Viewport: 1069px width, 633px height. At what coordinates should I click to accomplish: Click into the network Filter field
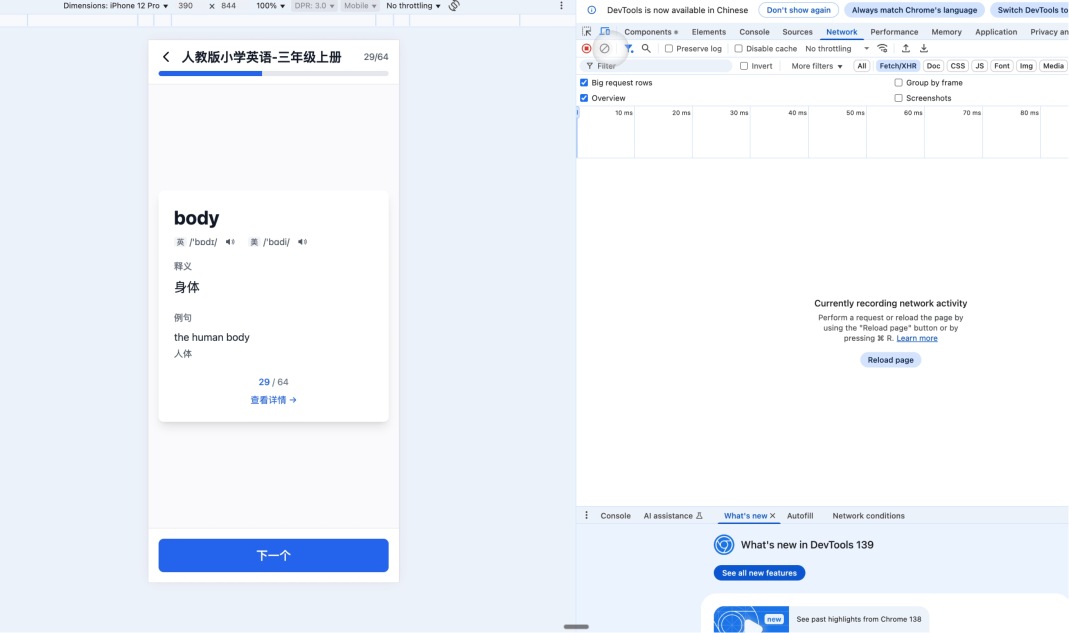(660, 66)
